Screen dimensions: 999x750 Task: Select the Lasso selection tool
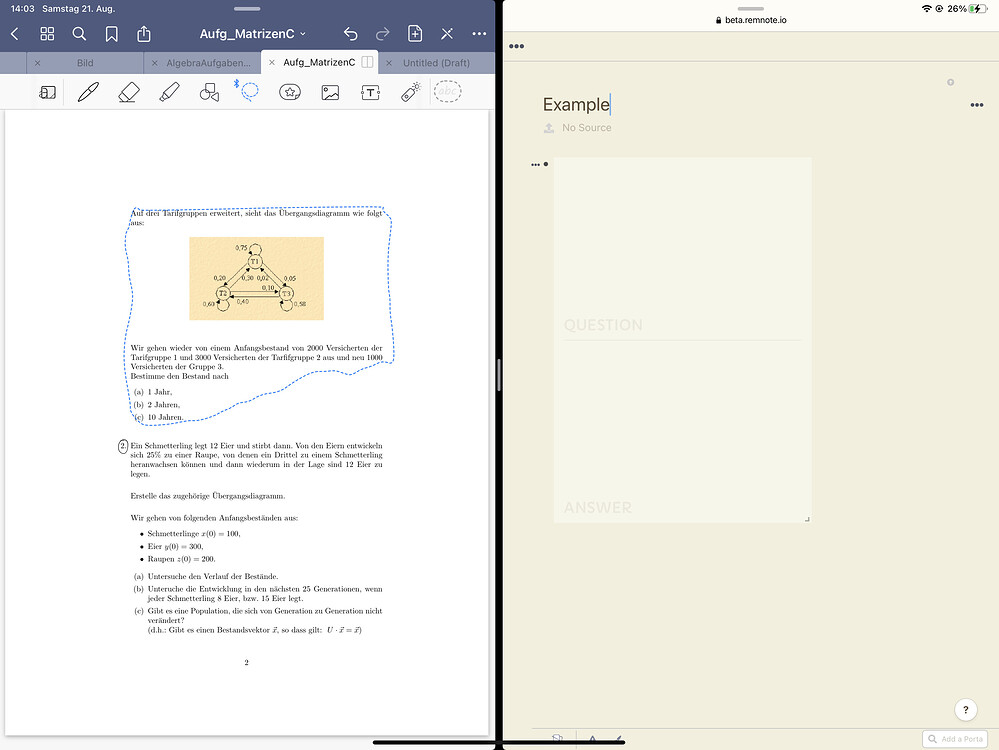pyautogui.click(x=248, y=91)
